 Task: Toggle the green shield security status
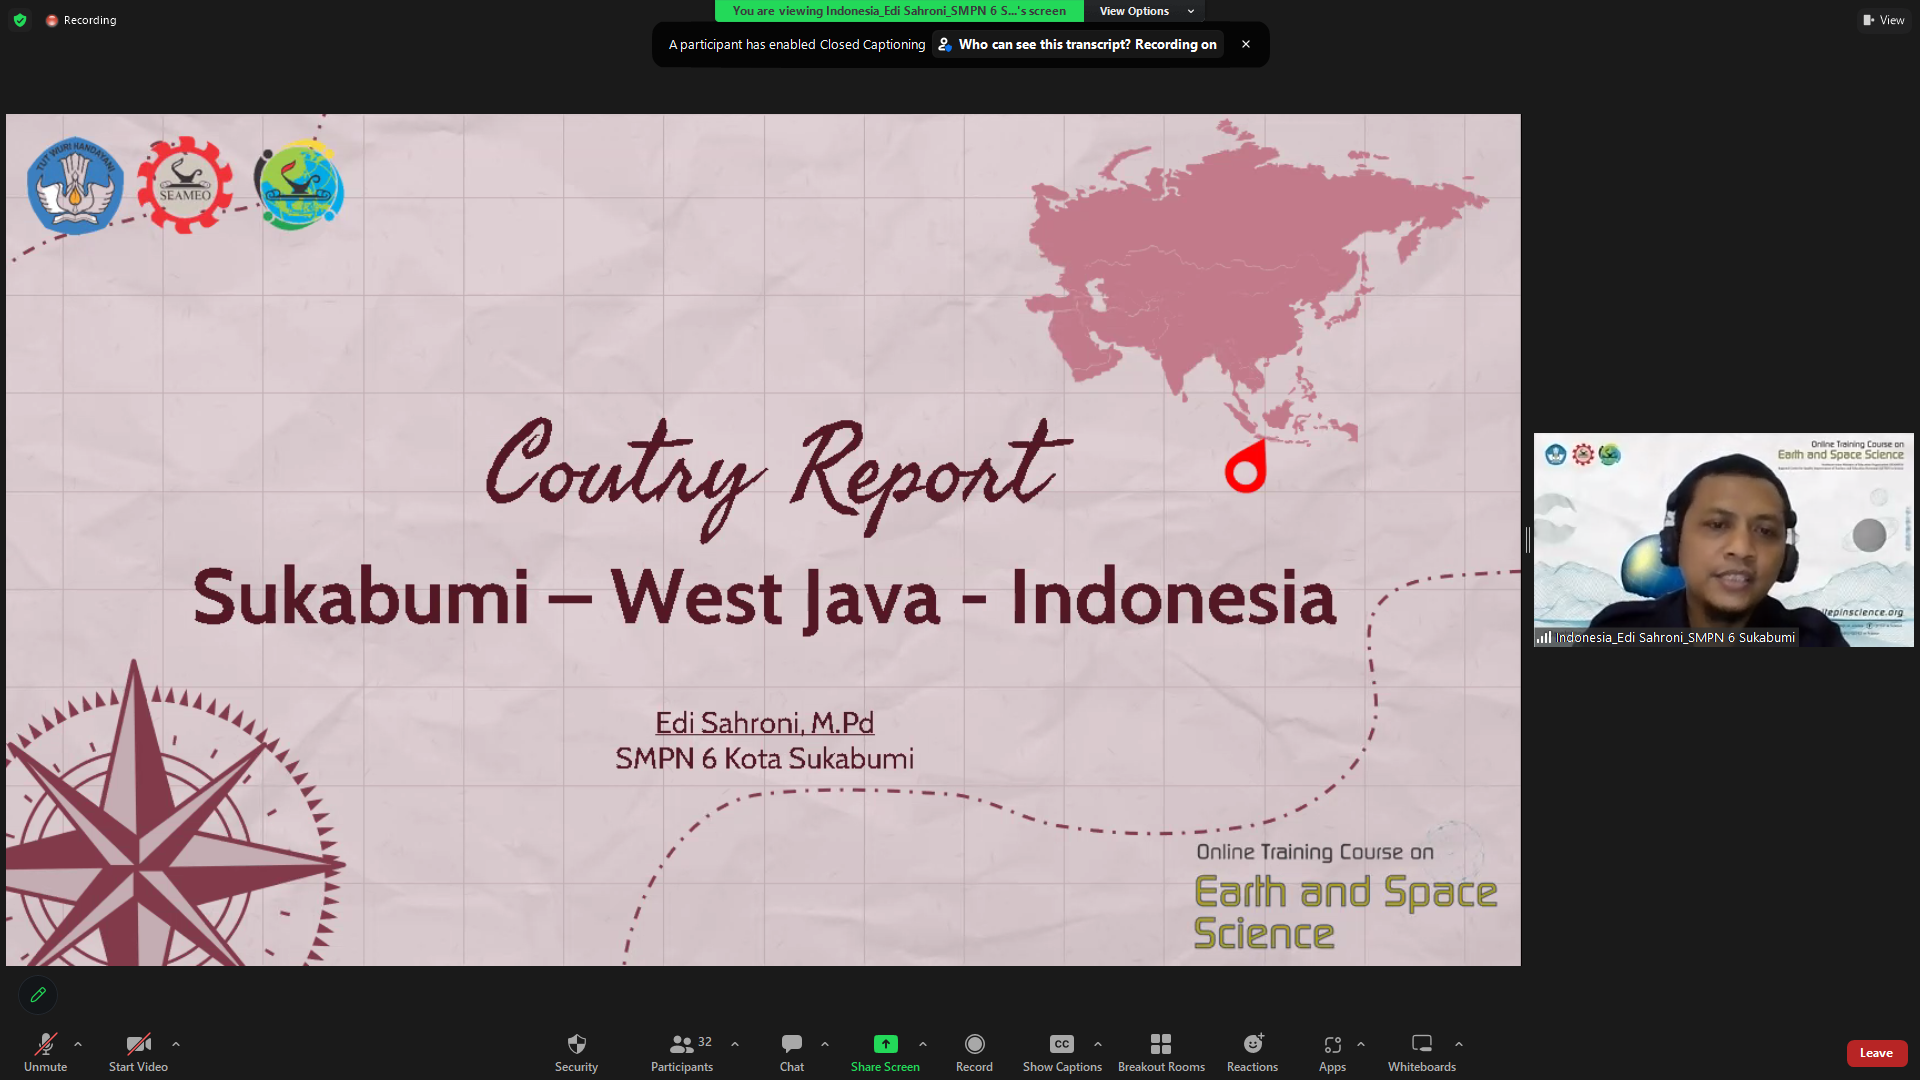coord(19,19)
